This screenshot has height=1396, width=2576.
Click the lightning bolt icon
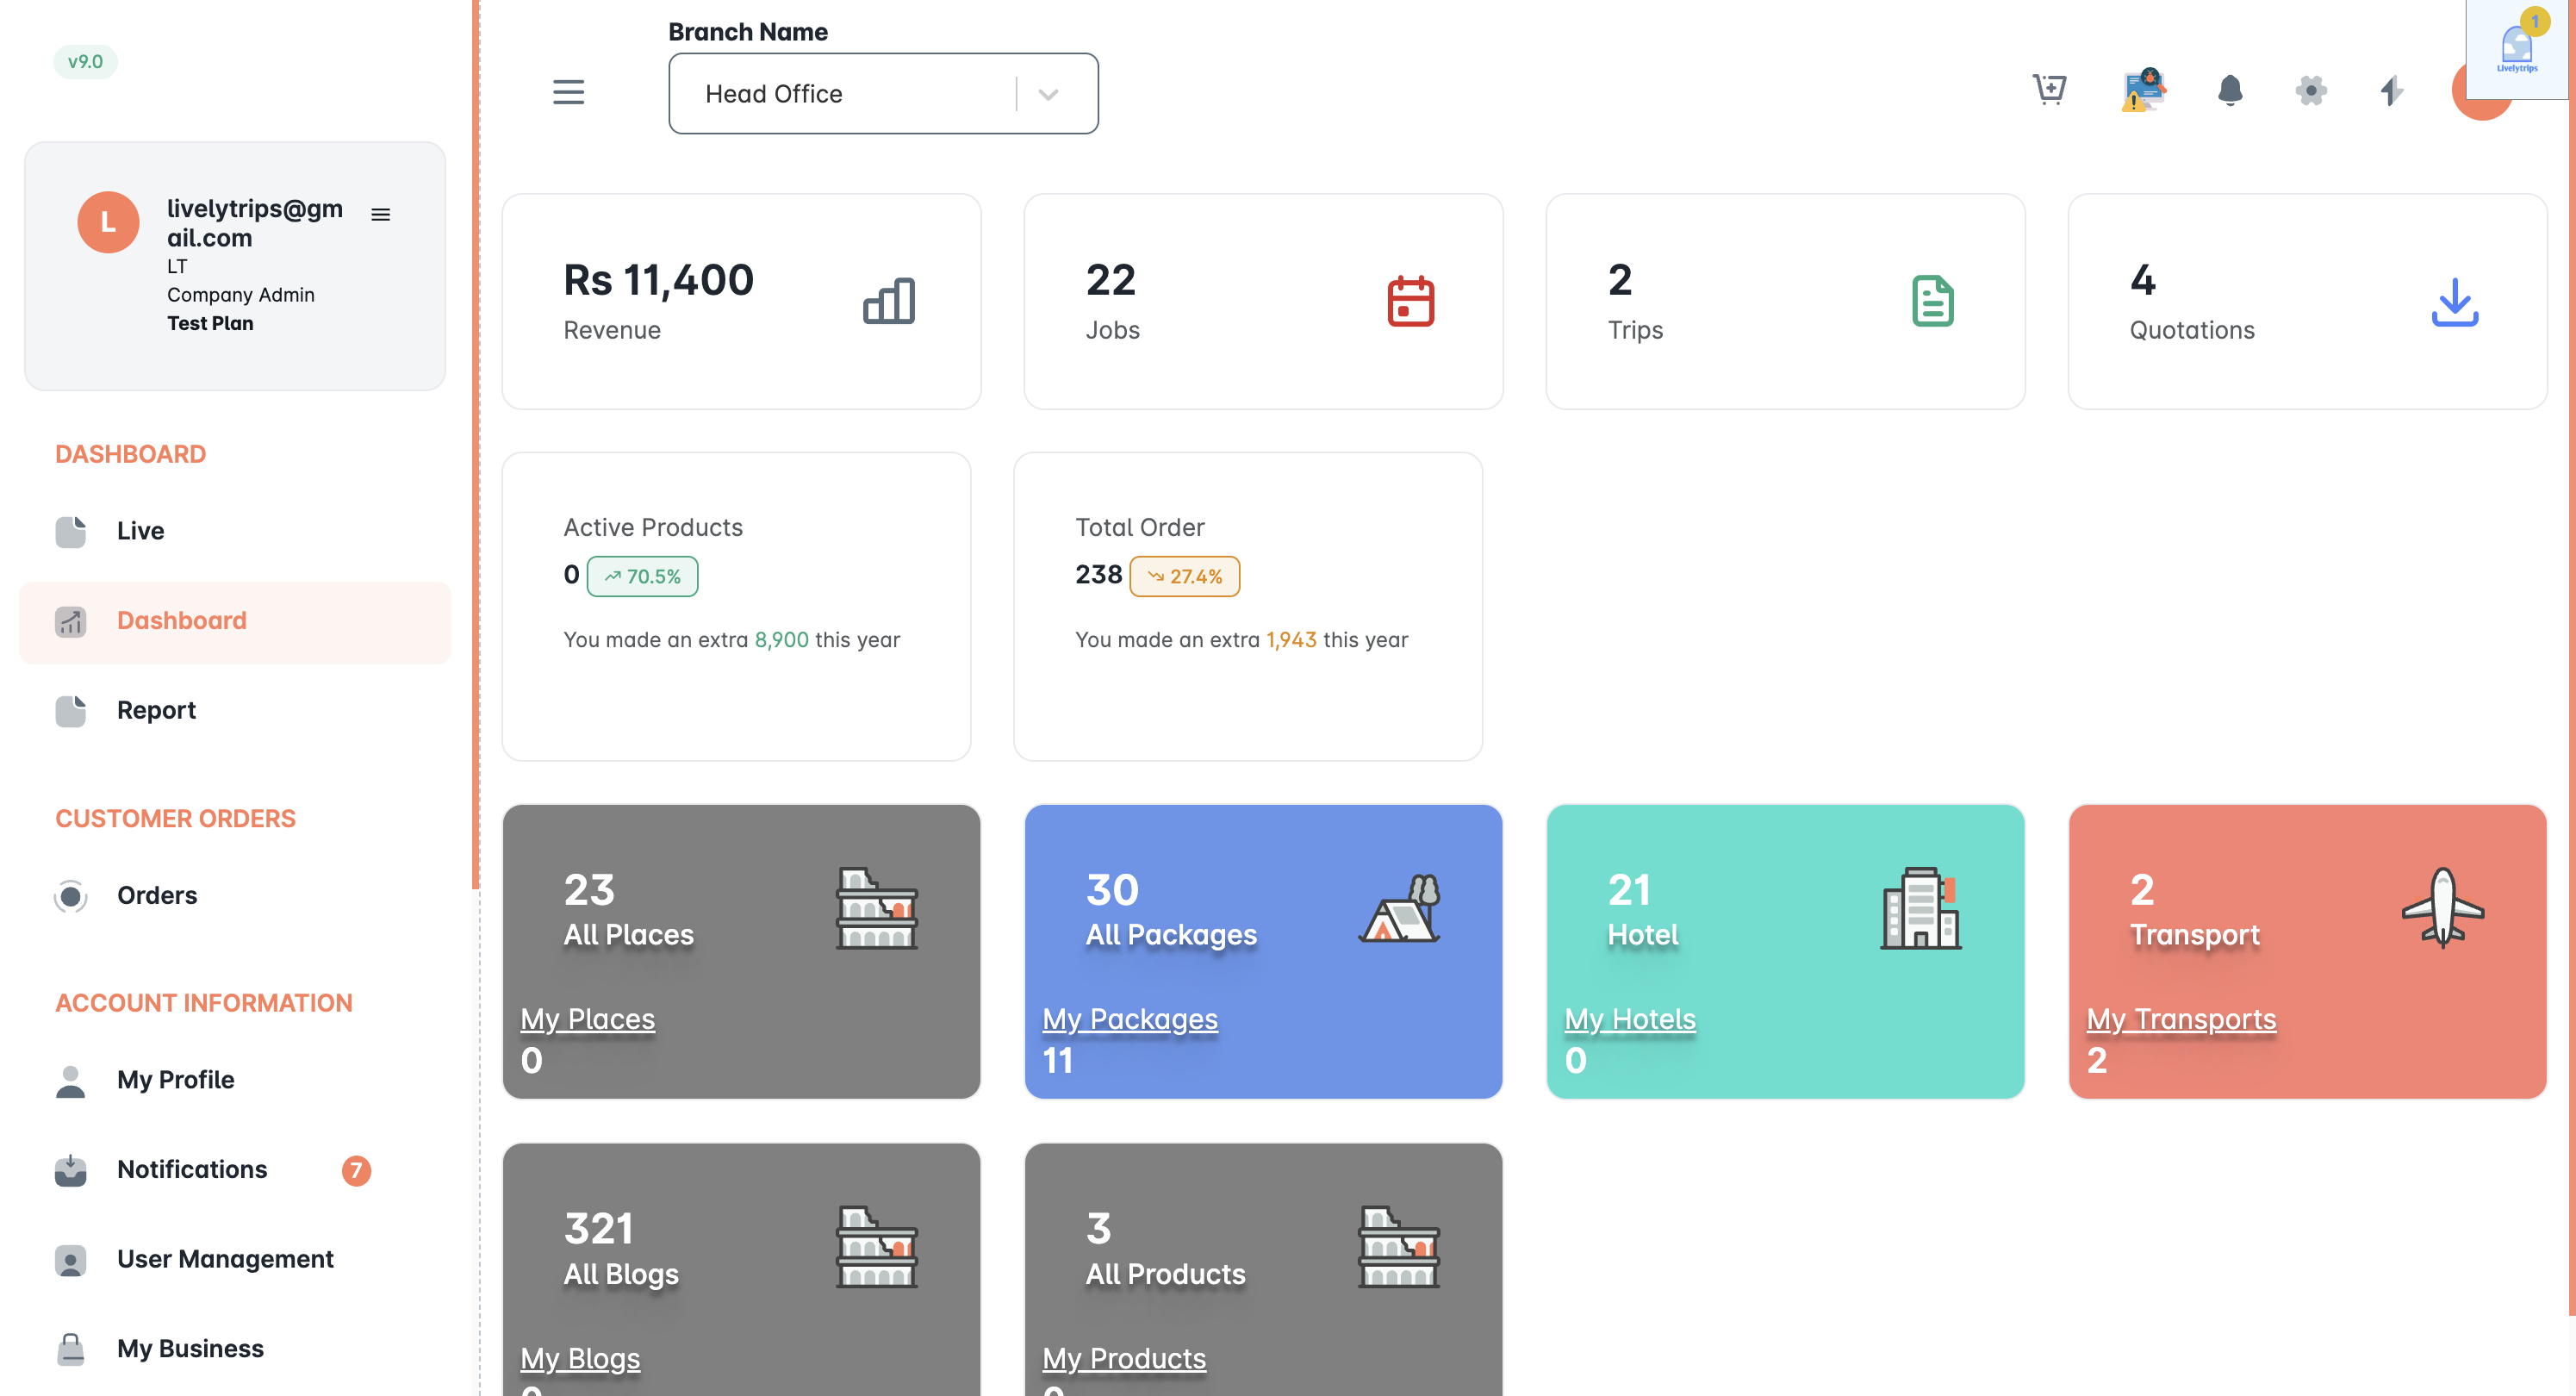pyautogui.click(x=2391, y=90)
